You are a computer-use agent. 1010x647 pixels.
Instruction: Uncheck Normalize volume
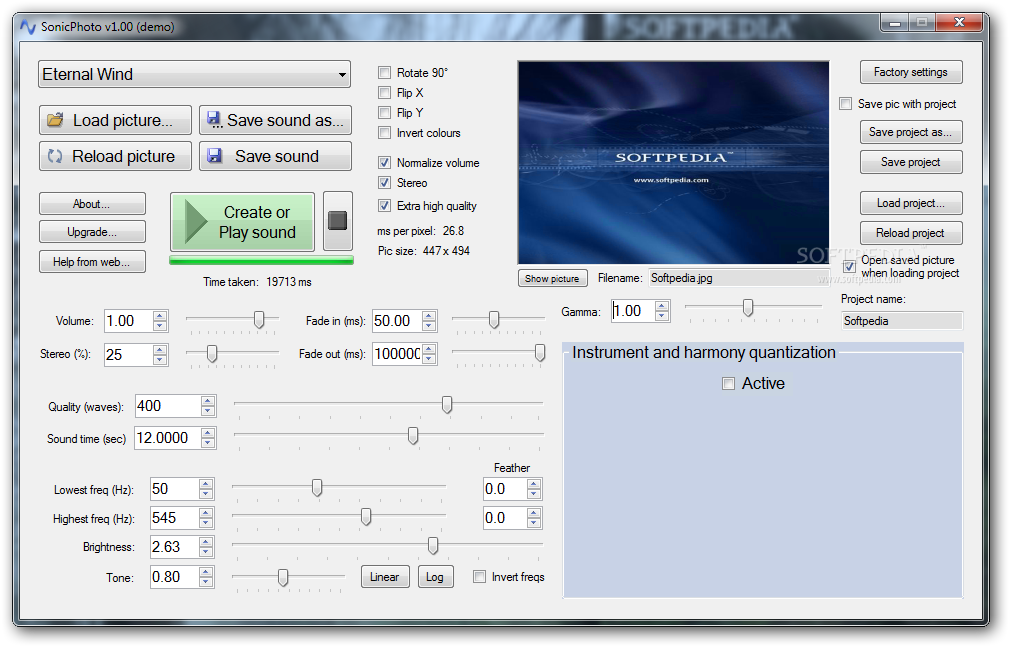click(385, 162)
